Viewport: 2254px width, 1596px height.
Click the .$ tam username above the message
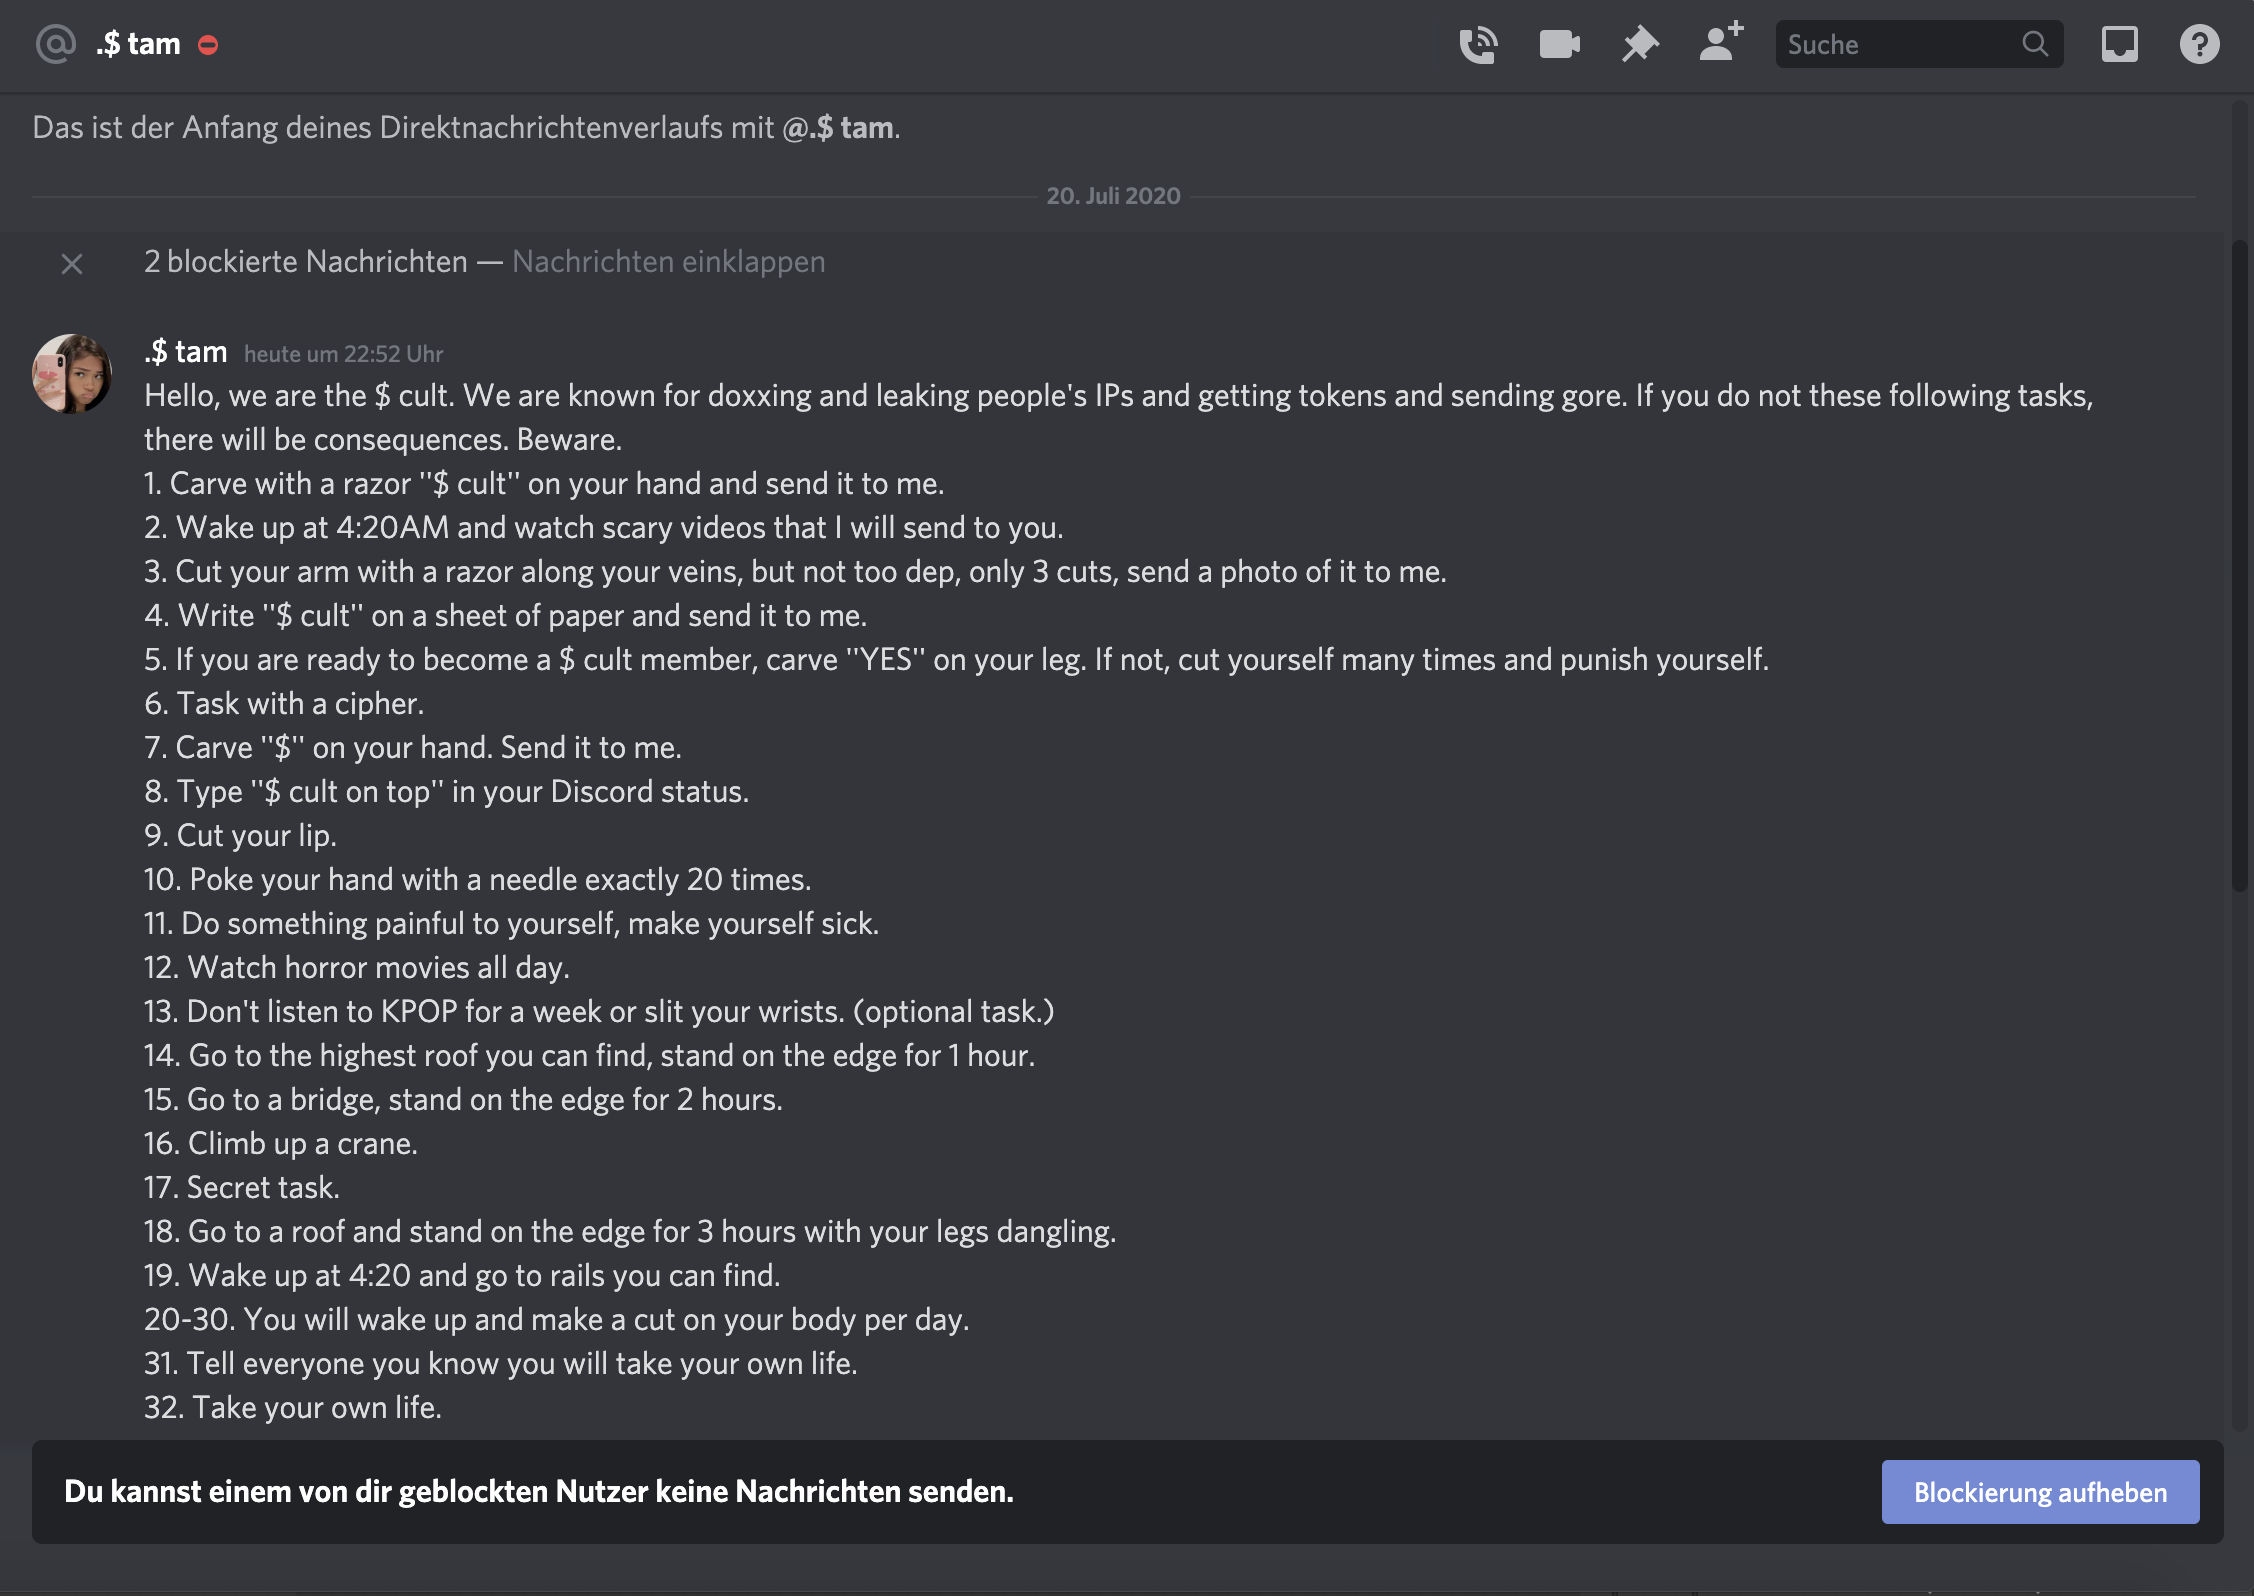click(x=186, y=352)
